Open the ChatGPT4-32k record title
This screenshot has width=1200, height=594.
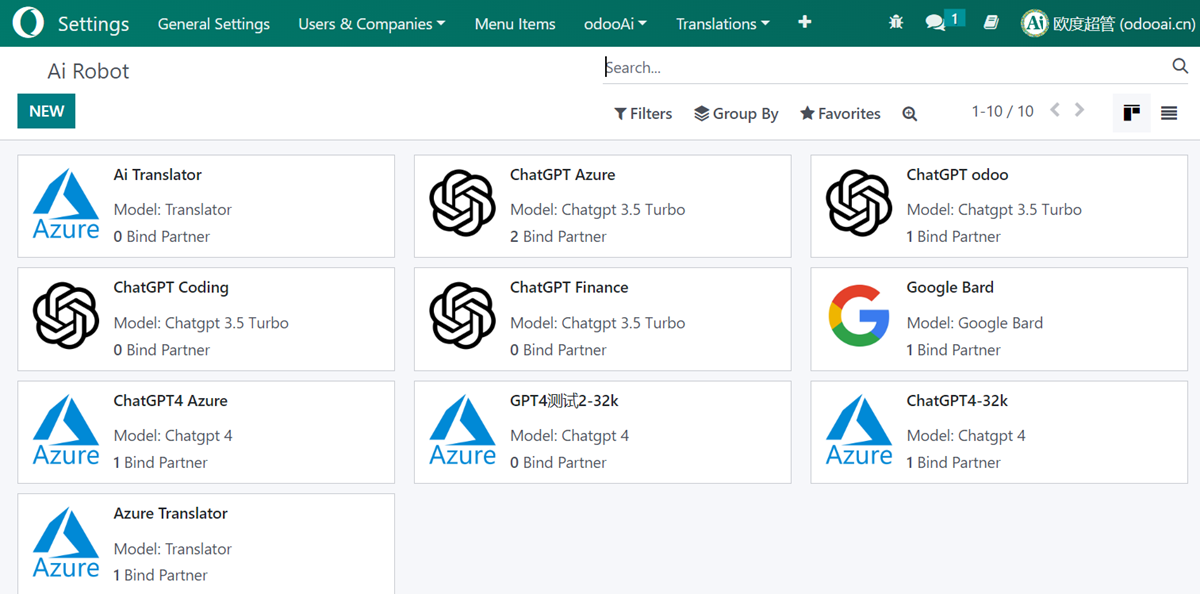[957, 400]
